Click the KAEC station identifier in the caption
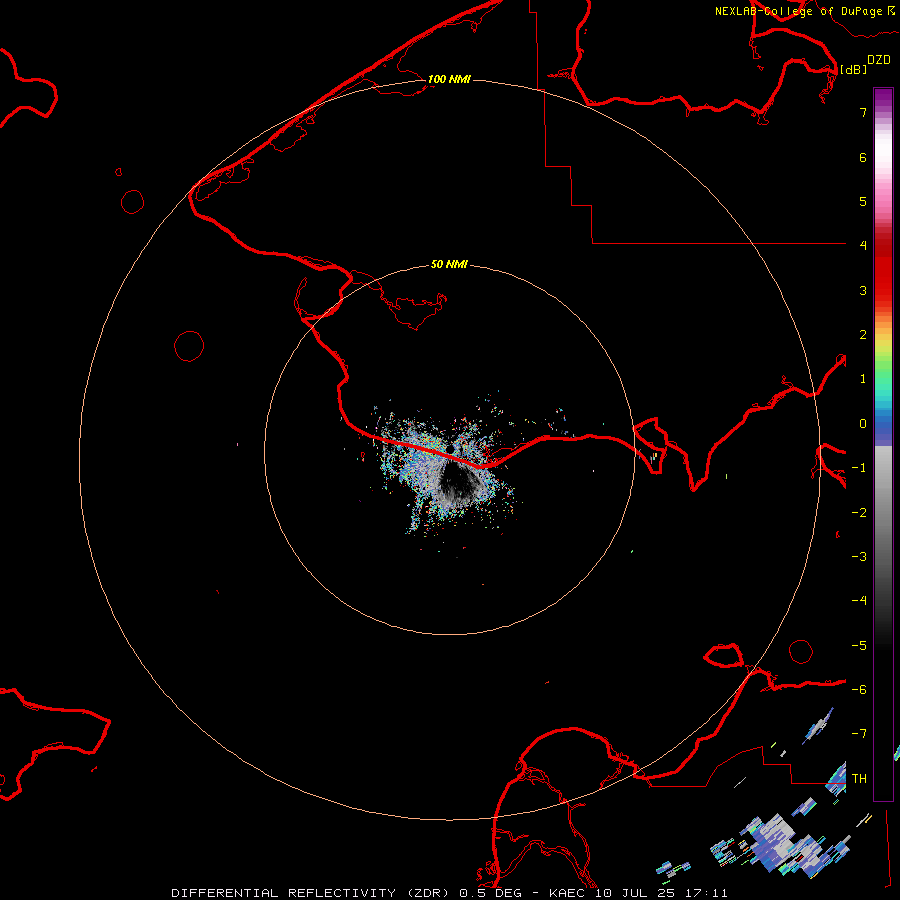Screen dimensions: 900x900 tap(567, 893)
